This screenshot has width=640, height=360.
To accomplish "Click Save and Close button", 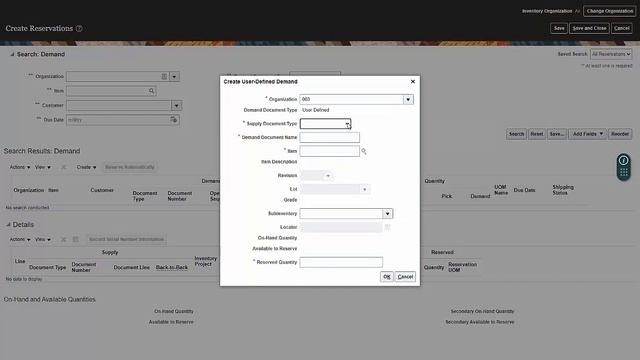I will coord(589,28).
